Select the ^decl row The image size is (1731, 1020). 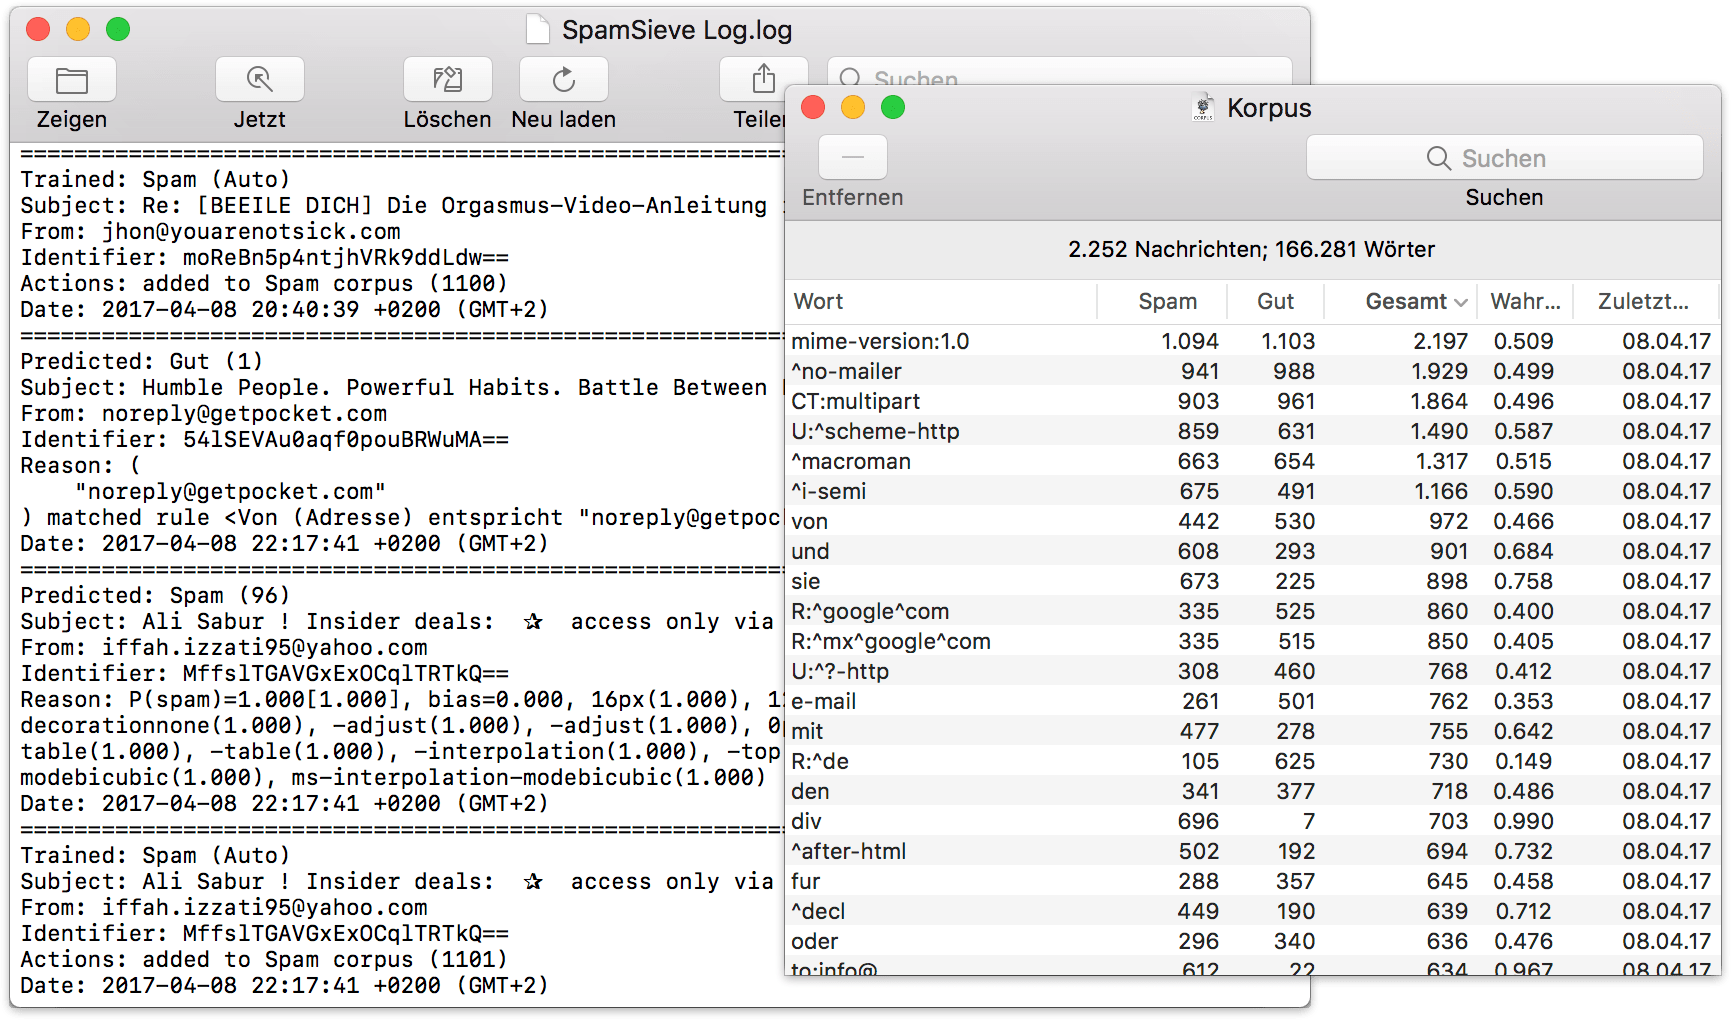click(1252, 911)
